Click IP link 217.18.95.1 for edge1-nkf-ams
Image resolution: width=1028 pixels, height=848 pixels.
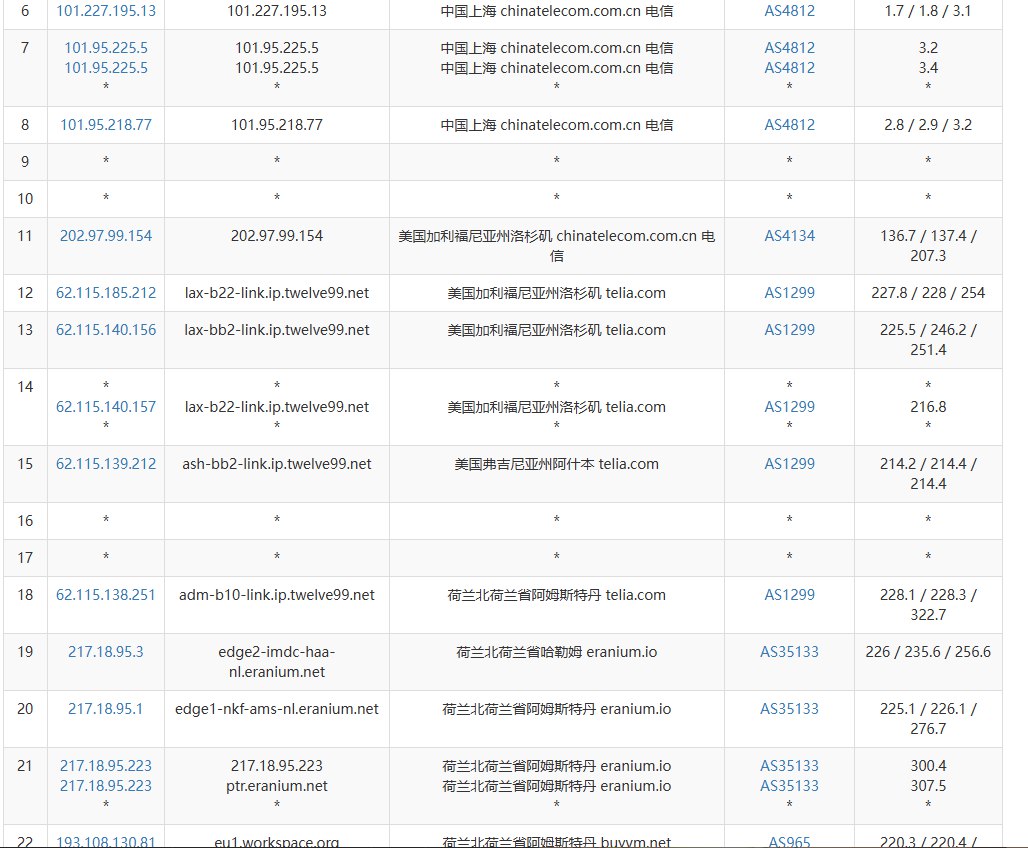(x=105, y=708)
